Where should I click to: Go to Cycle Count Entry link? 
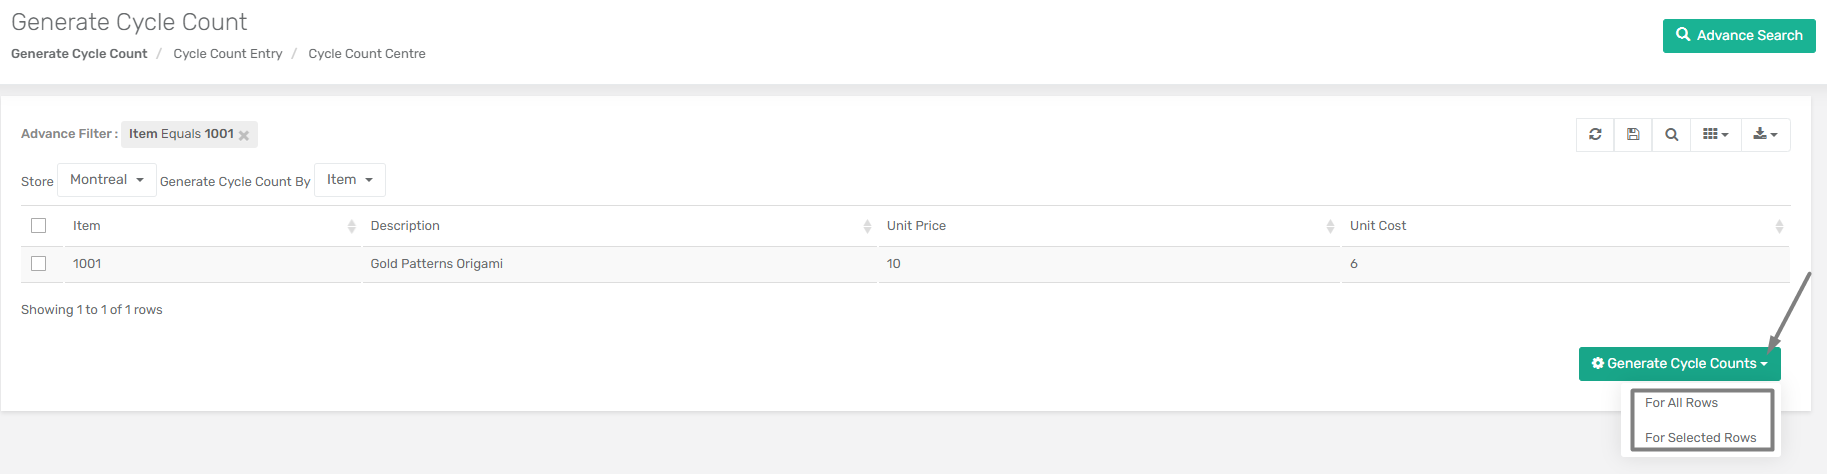click(228, 54)
